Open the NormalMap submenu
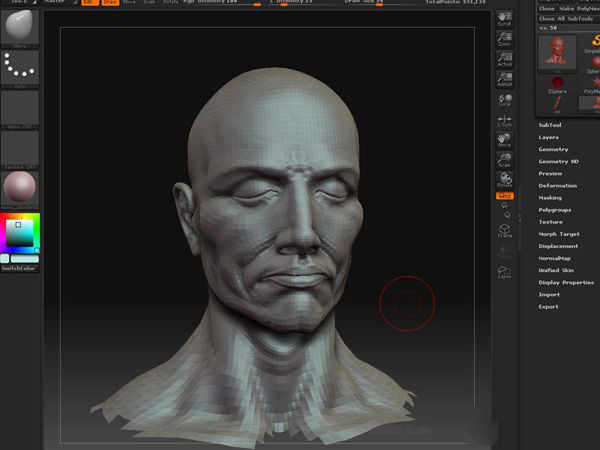The width and height of the screenshot is (600, 450). [554, 258]
